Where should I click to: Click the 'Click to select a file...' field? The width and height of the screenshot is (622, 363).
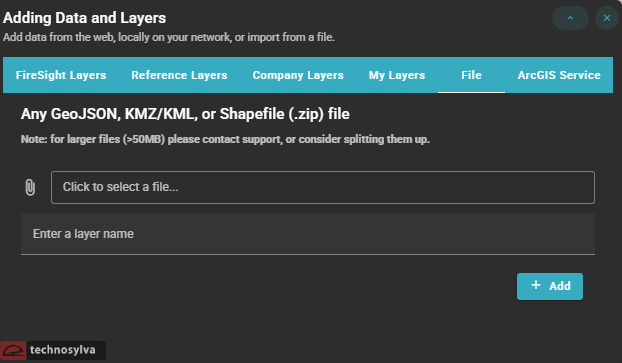click(323, 187)
